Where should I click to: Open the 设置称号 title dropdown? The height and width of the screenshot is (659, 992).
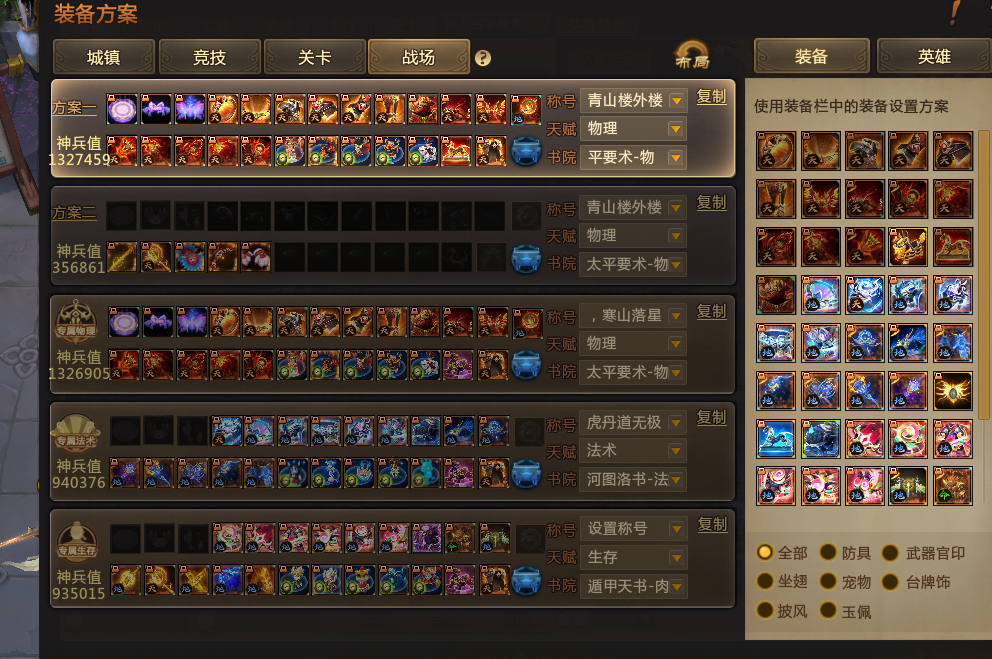tap(633, 529)
